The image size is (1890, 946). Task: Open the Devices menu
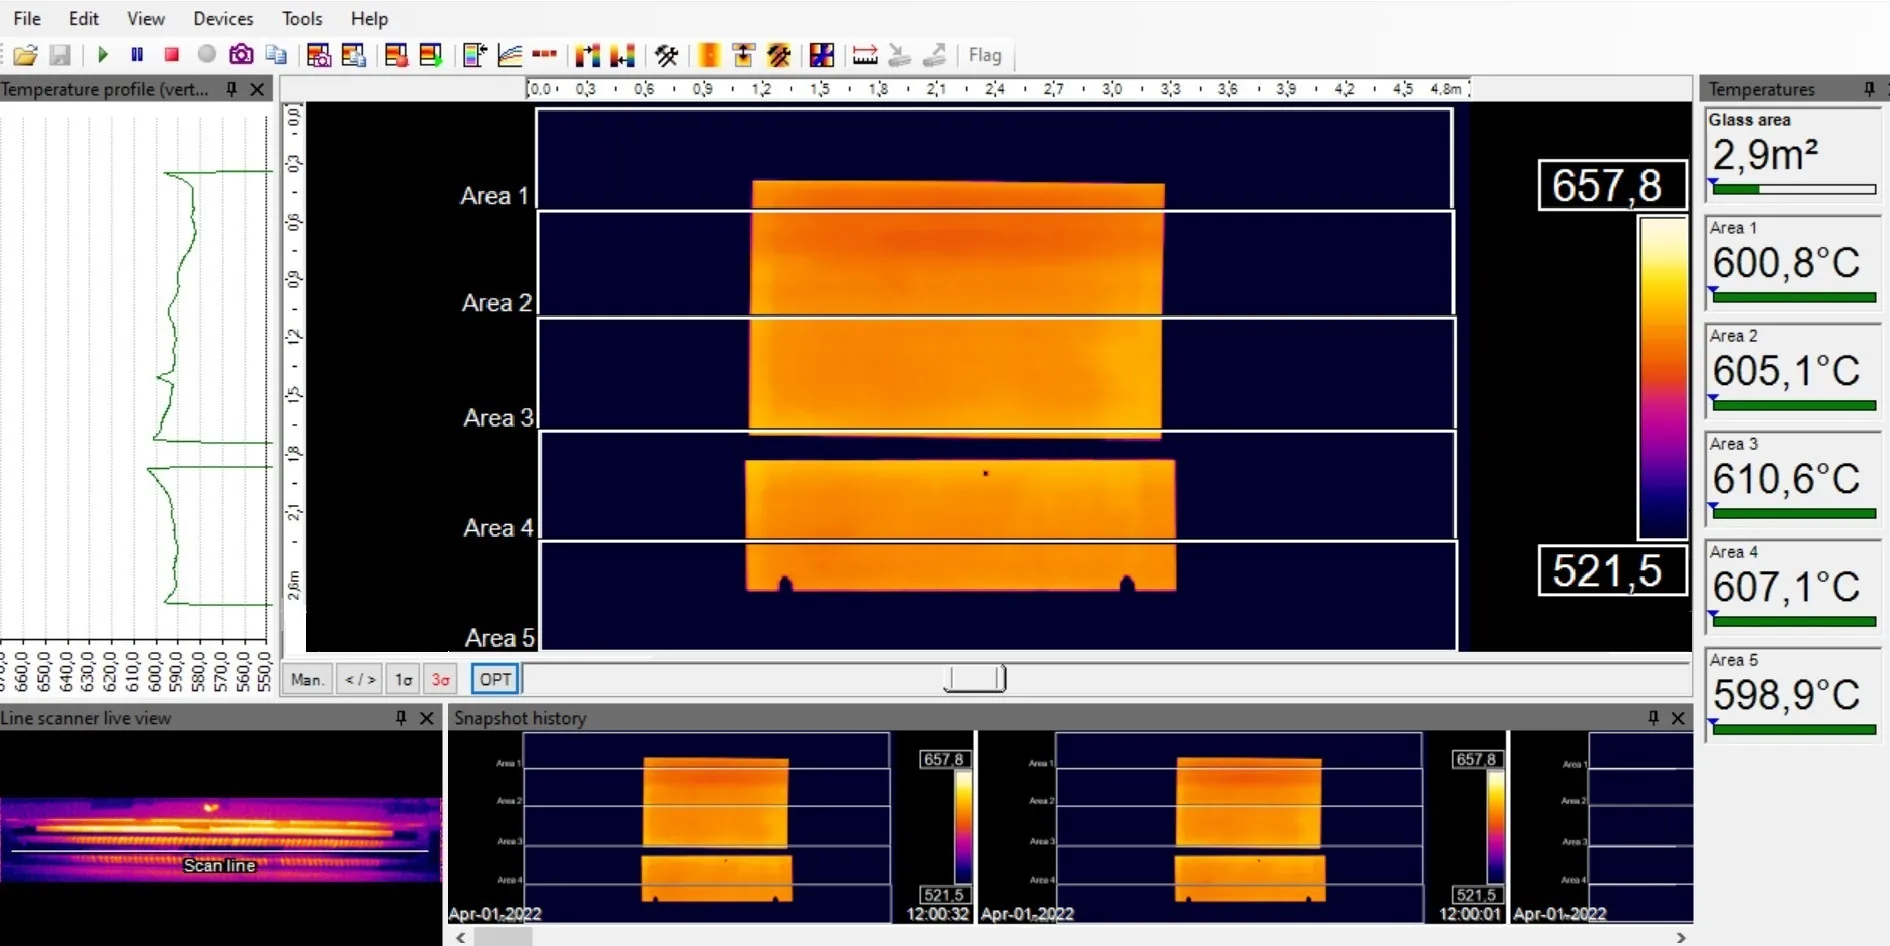[223, 19]
